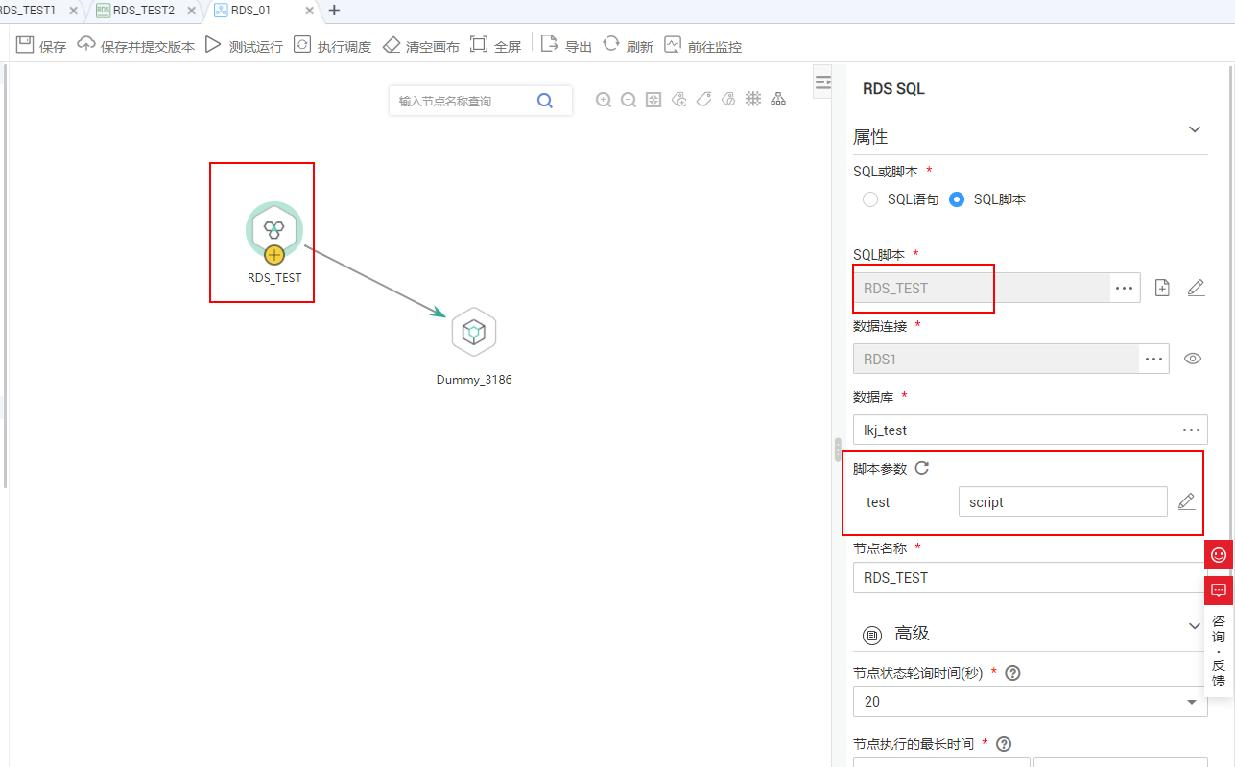Viewport: 1235px width, 767px height.
Task: Click 刷新 refresh button
Action: coord(628,46)
